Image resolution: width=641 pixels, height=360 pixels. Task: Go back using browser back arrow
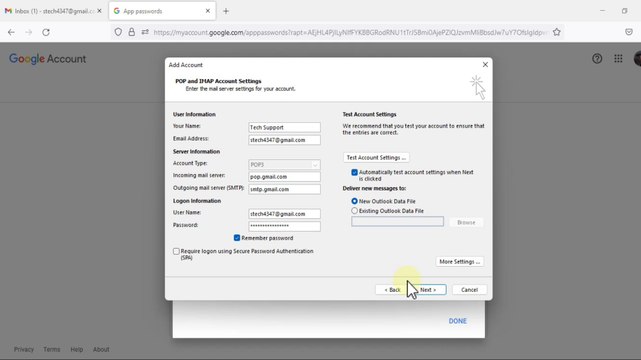pyautogui.click(x=11, y=32)
